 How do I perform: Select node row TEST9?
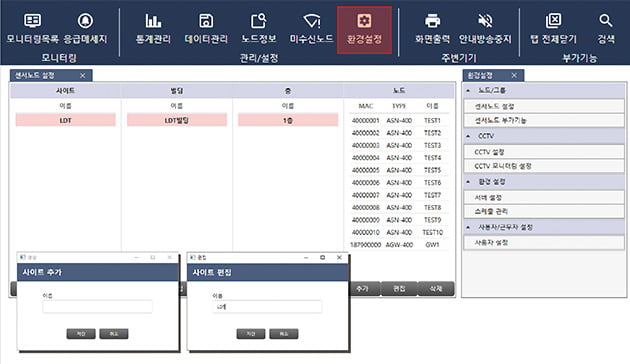399,220
